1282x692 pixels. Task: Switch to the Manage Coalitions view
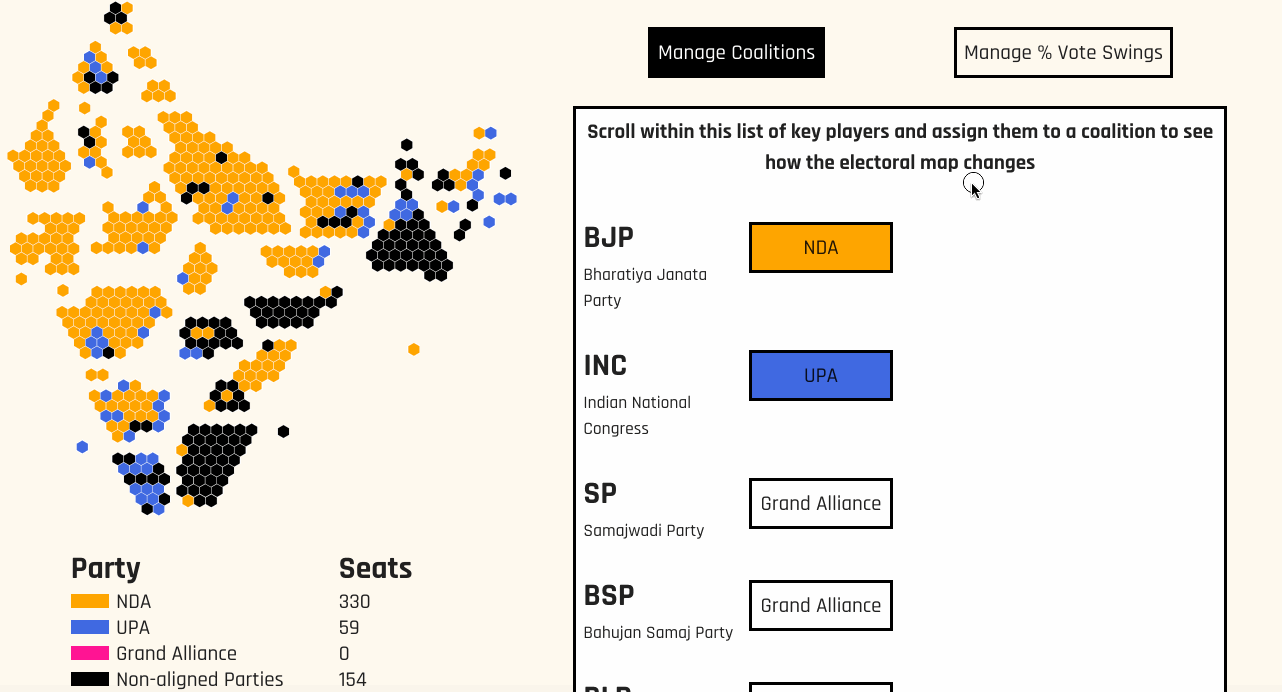pyautogui.click(x=736, y=52)
